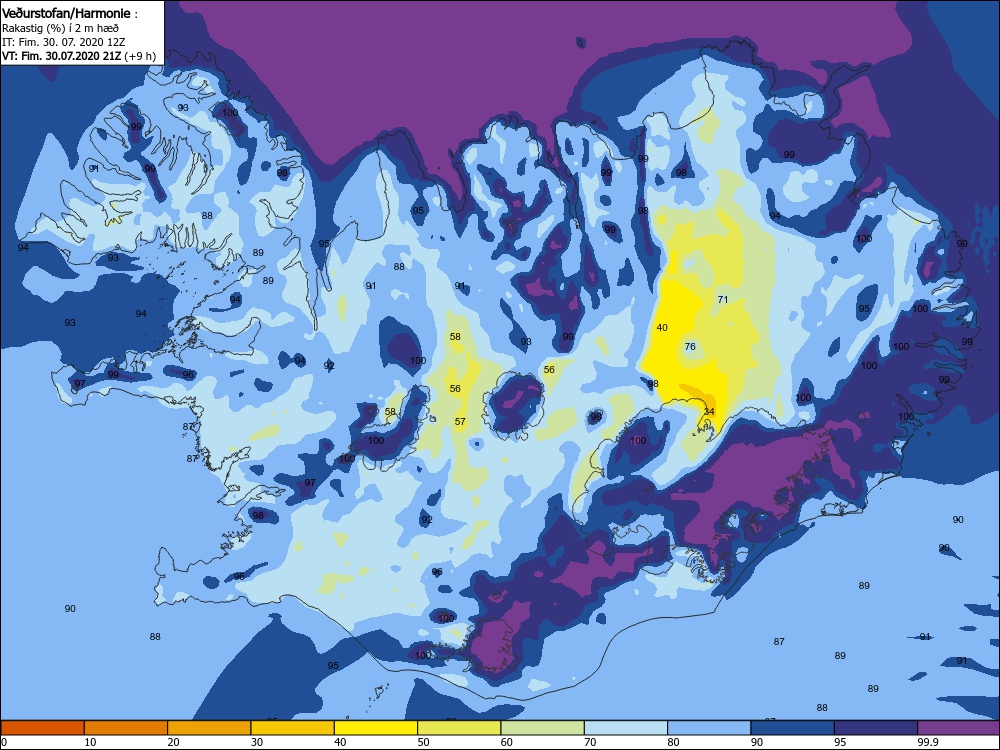Viewport: 1000px width, 750px height.
Task: Choose the dark indigo 95–99.9 legend swatch
Action: (x=876, y=728)
